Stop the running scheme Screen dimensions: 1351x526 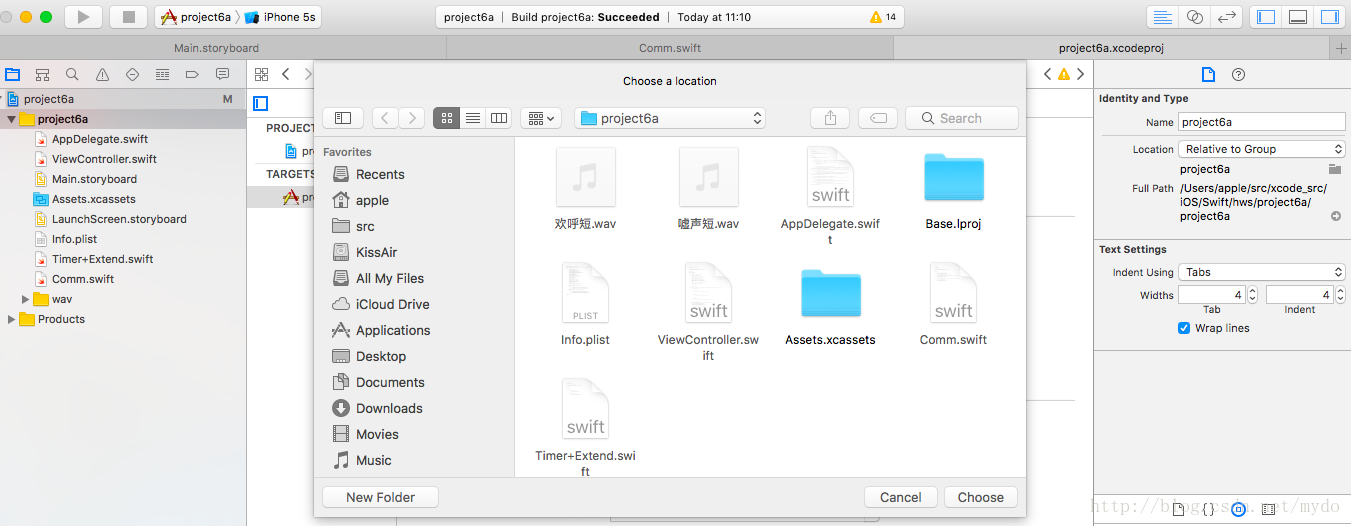(x=128, y=17)
